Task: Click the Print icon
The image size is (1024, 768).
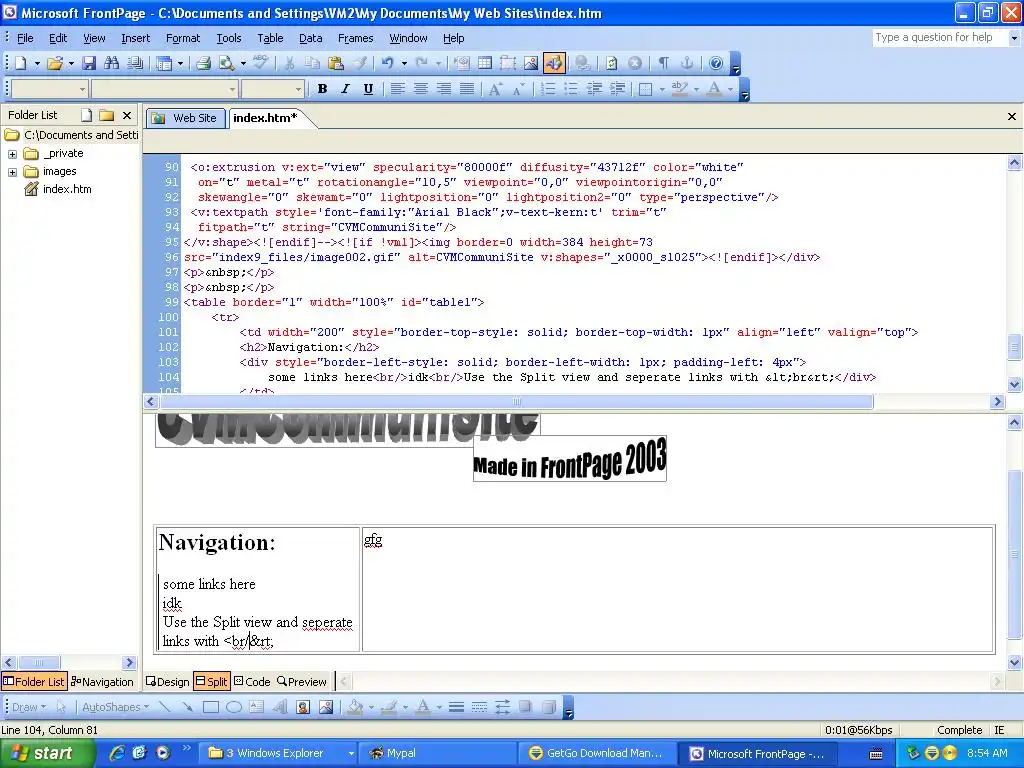Action: 204,63
